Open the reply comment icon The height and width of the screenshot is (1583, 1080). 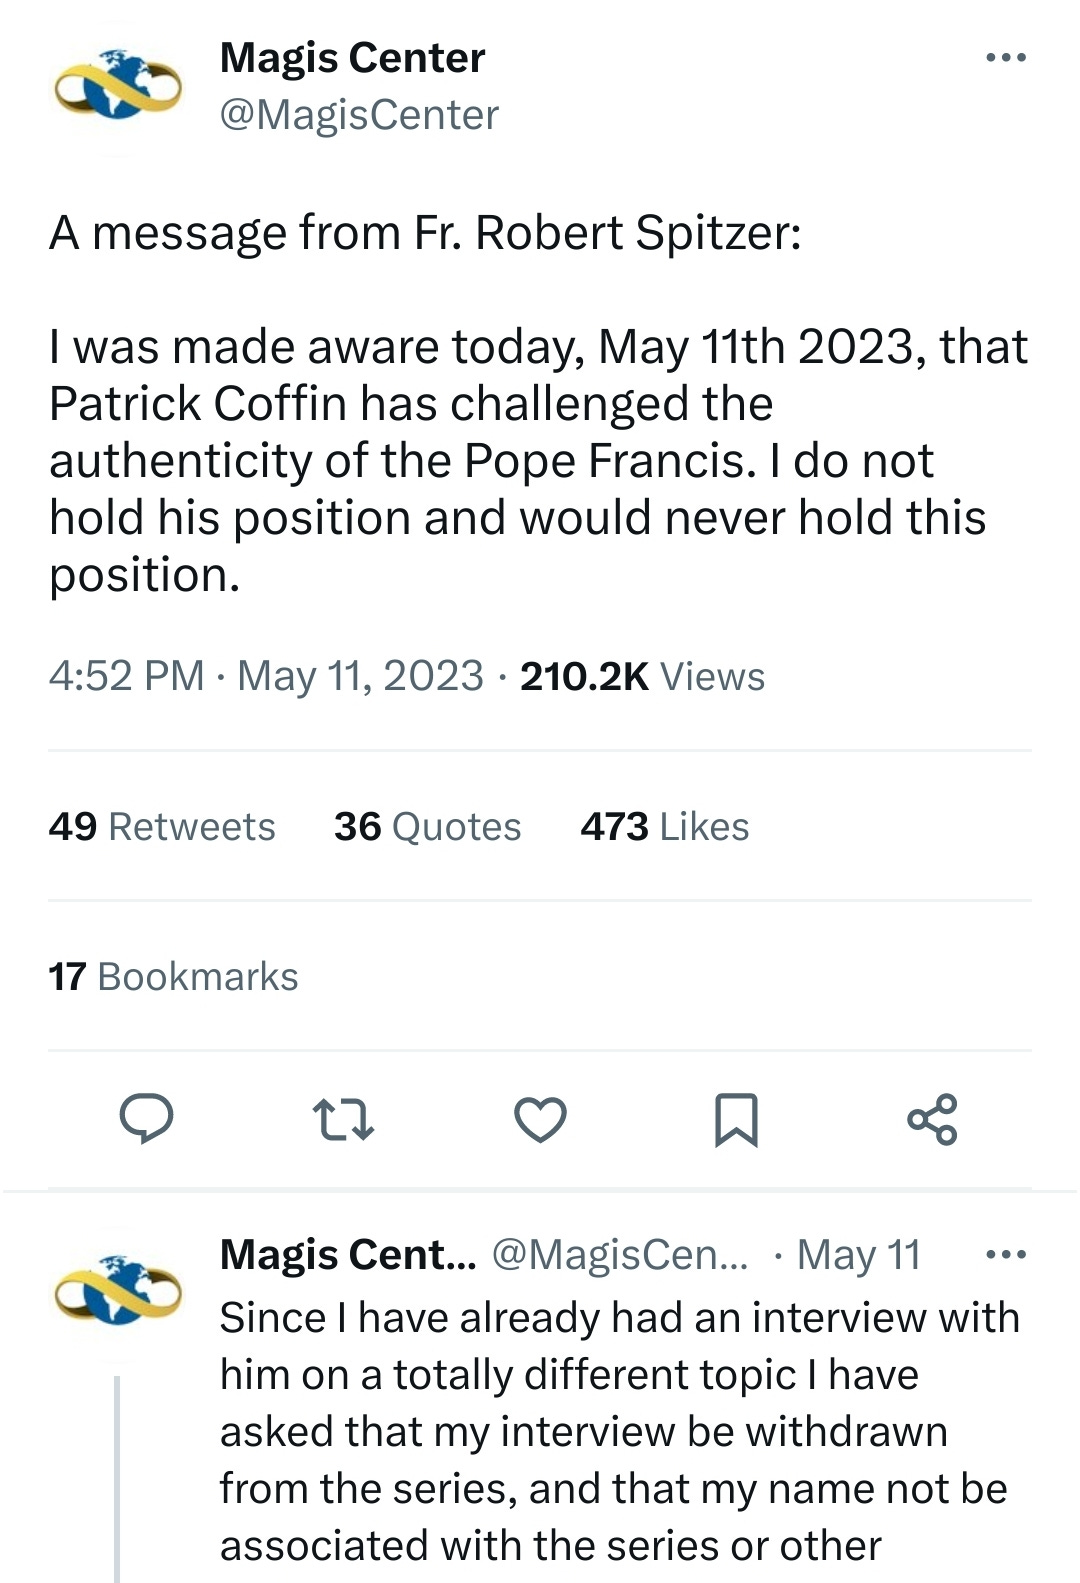147,1118
